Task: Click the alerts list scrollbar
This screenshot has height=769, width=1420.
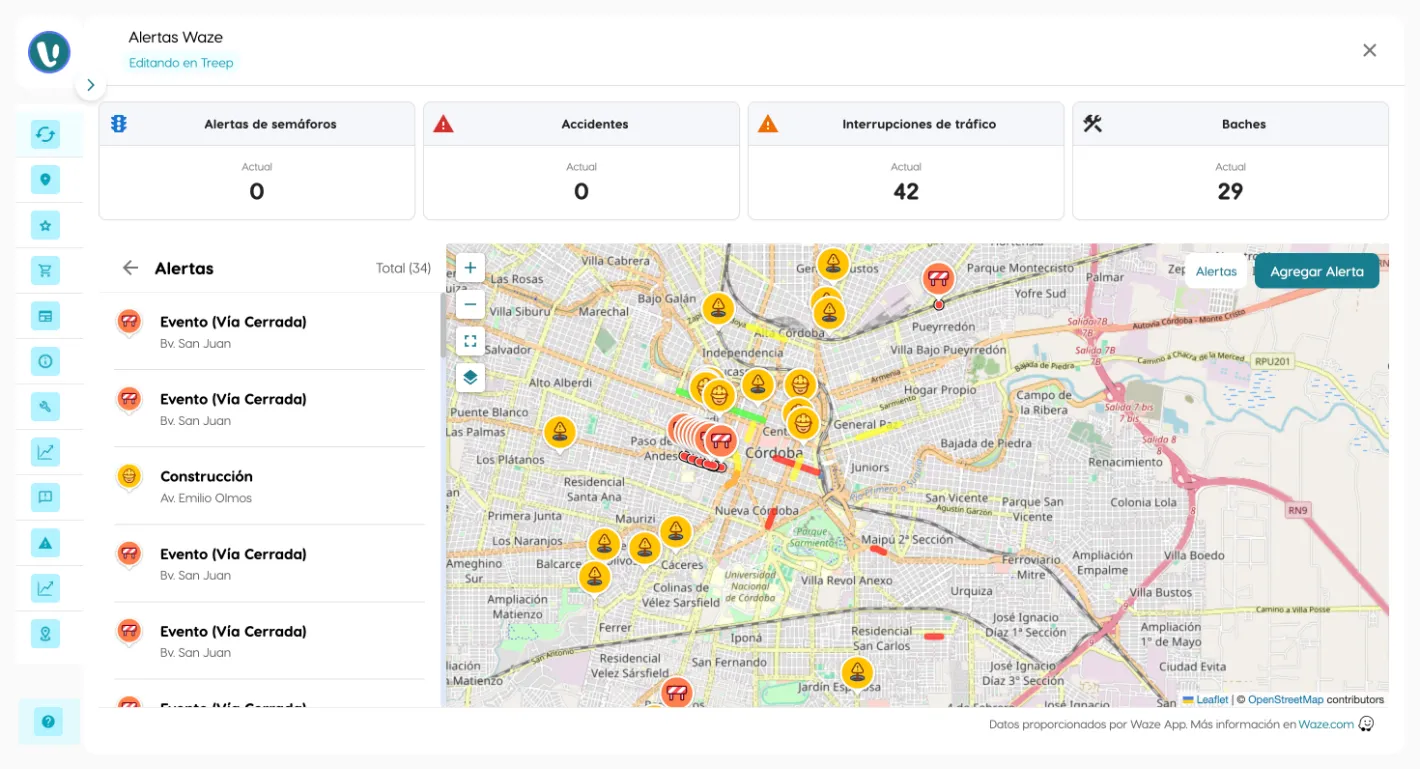Action: [x=443, y=325]
